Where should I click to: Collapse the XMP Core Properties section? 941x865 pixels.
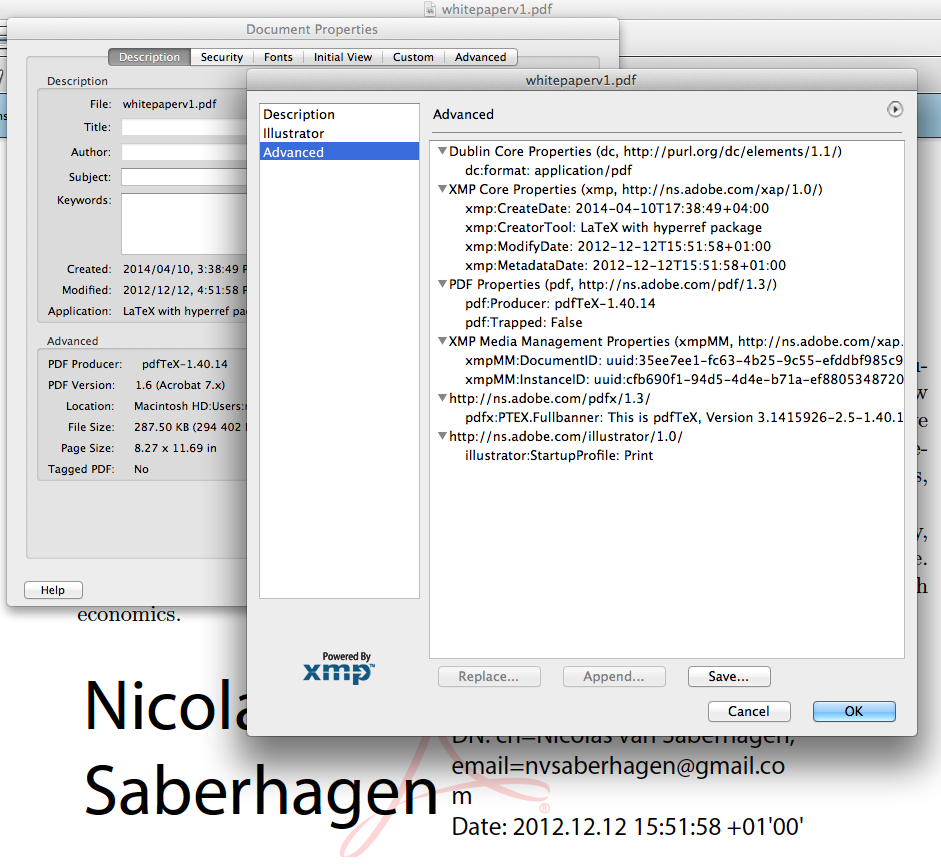tap(442, 189)
